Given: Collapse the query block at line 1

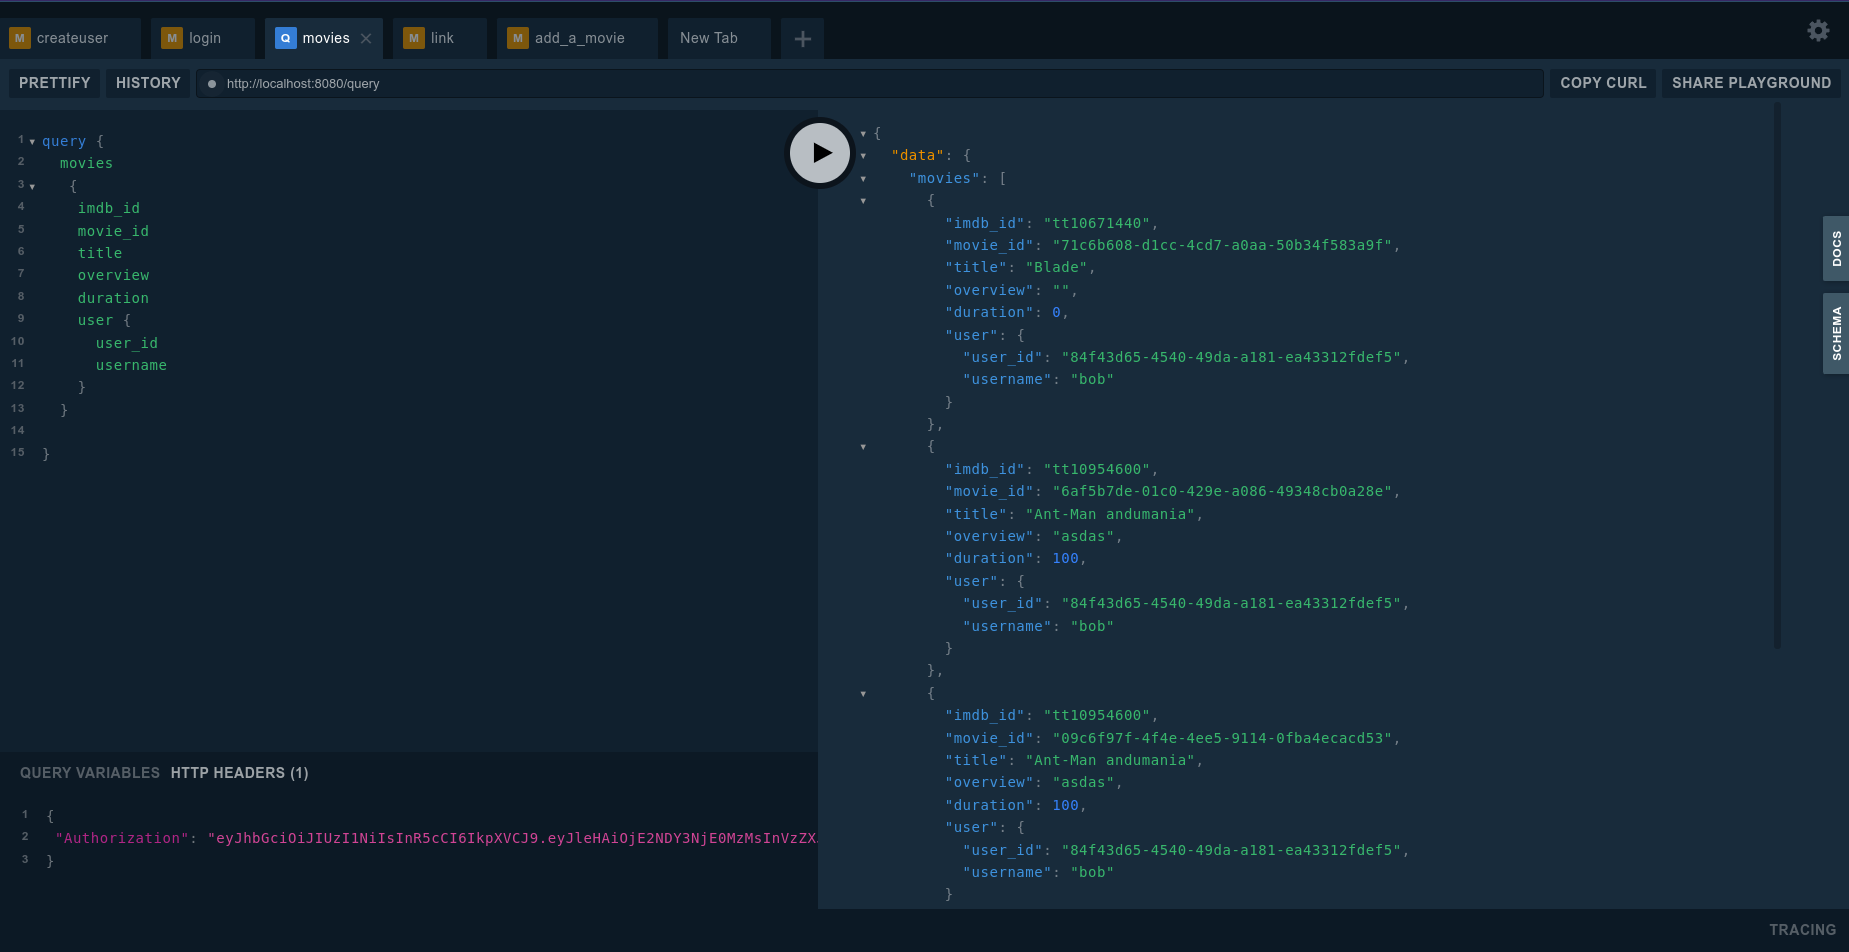Looking at the screenshot, I should click(x=32, y=142).
